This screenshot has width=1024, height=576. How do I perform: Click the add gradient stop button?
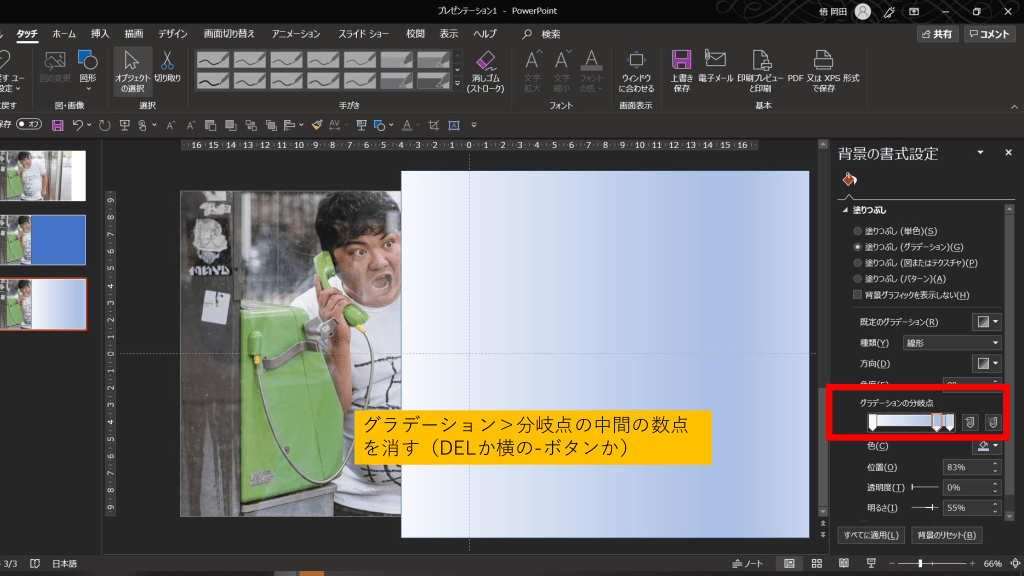coord(970,423)
